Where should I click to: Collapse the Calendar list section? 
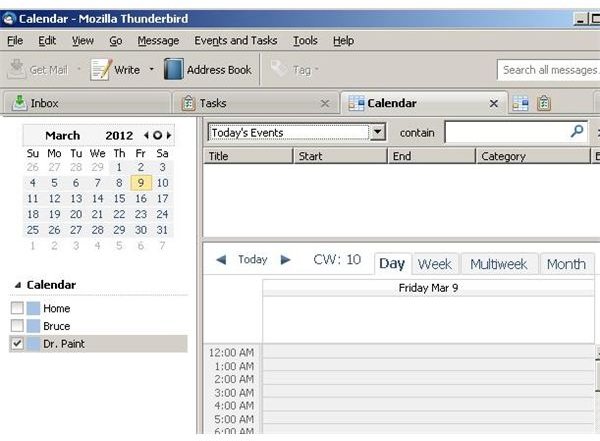(x=18, y=285)
